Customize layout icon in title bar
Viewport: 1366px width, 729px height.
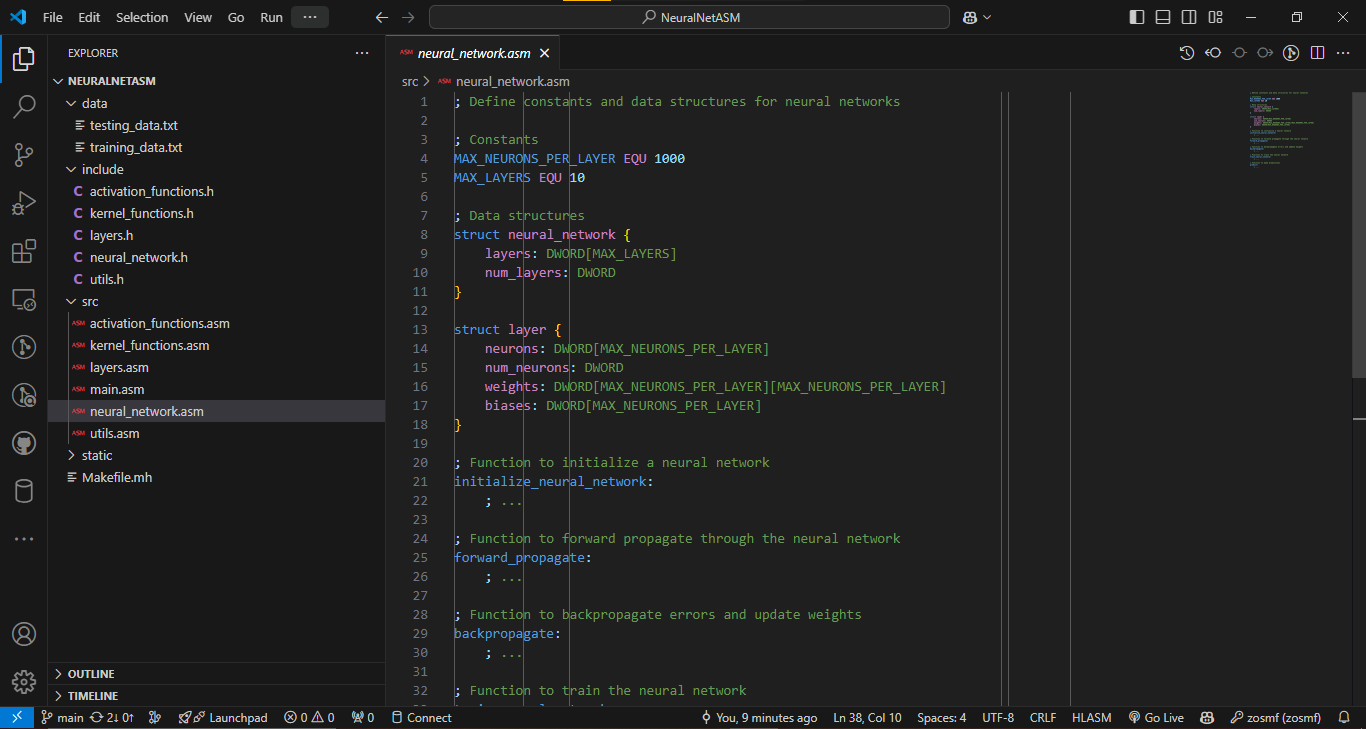1215,17
